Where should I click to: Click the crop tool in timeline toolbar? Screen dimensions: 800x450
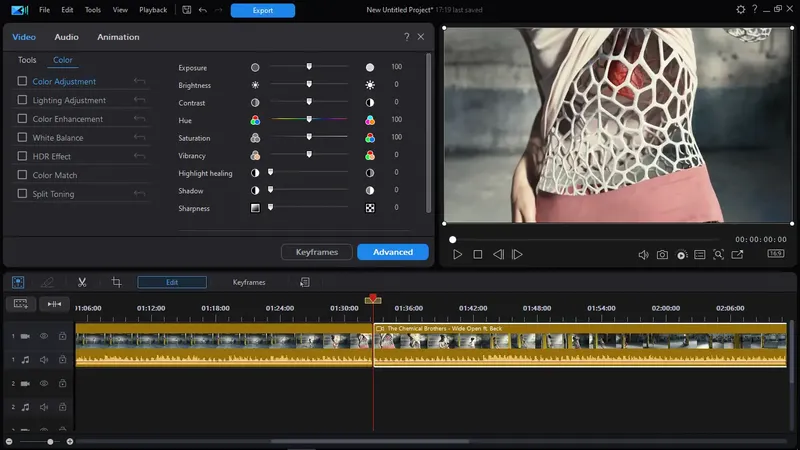point(116,283)
